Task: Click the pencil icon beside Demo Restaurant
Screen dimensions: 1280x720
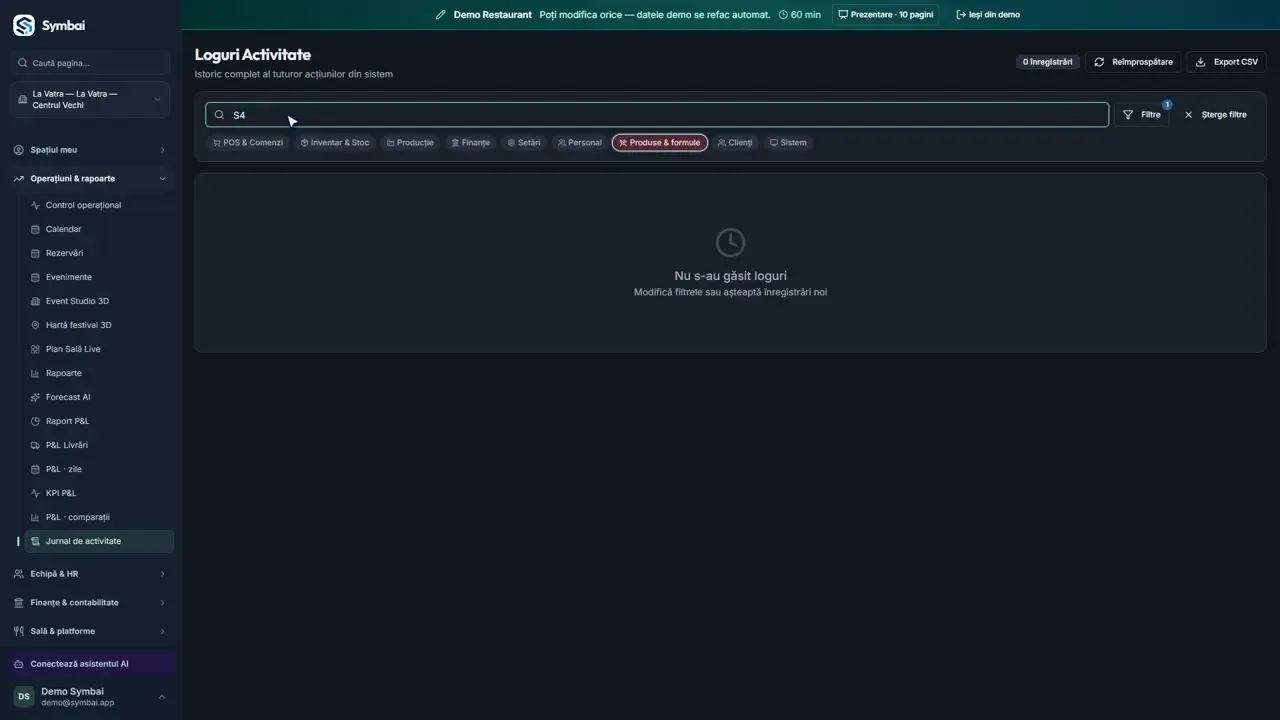Action: point(441,15)
